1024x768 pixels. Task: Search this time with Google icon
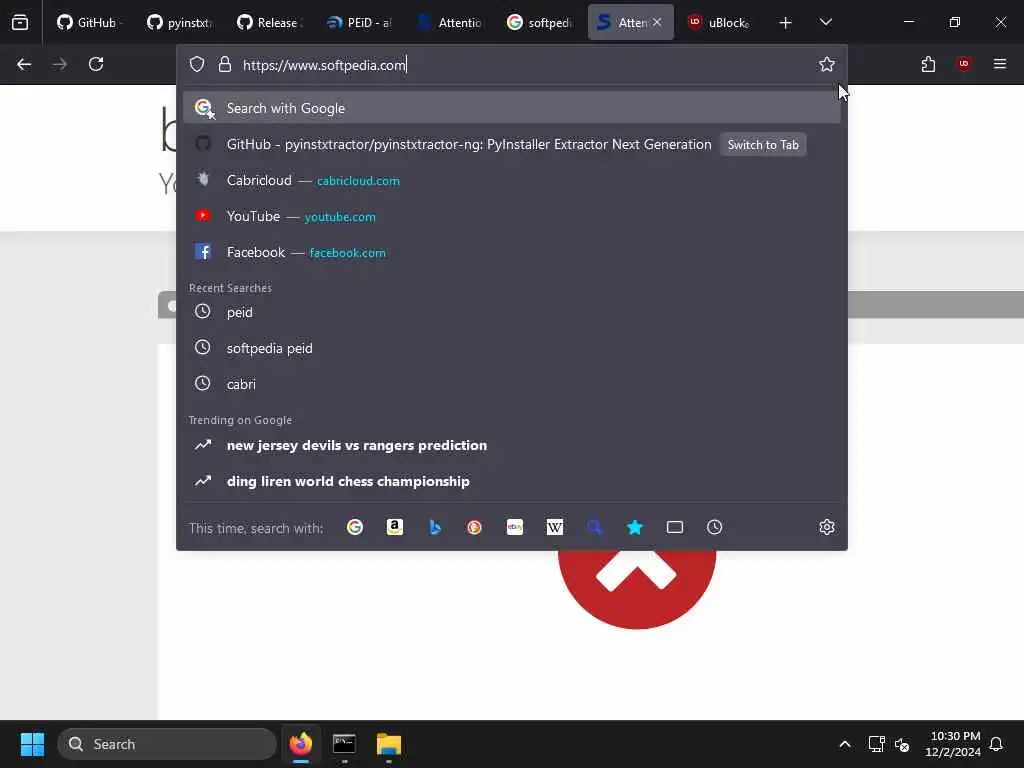coord(355,527)
